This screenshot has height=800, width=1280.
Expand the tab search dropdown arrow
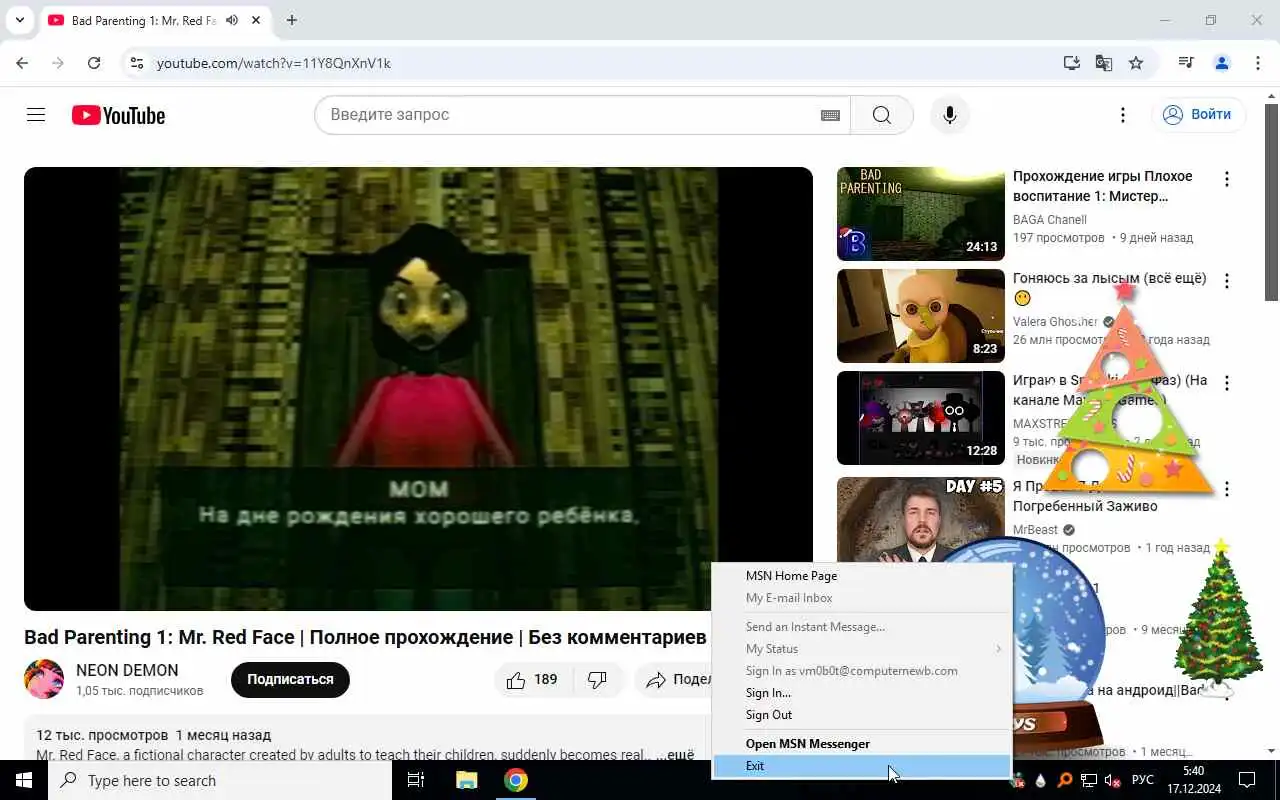[19, 20]
